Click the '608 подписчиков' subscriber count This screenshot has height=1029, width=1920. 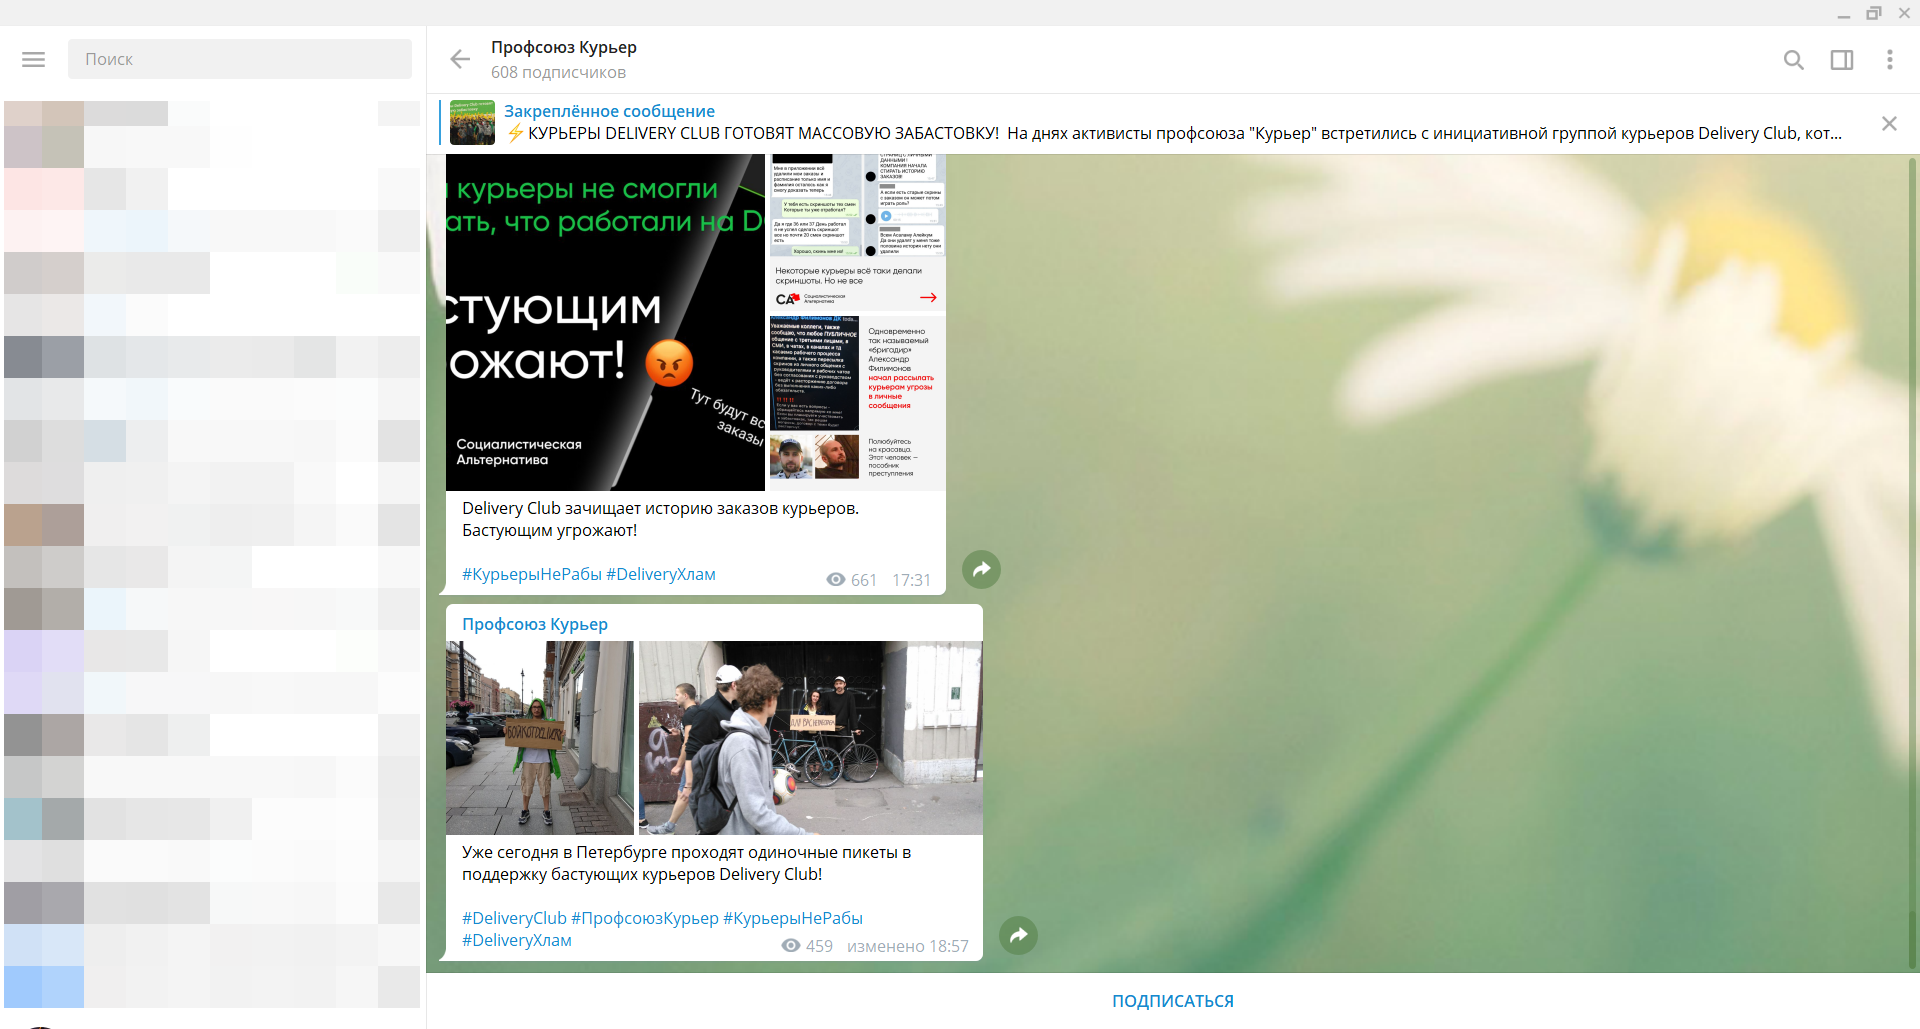pyautogui.click(x=558, y=72)
